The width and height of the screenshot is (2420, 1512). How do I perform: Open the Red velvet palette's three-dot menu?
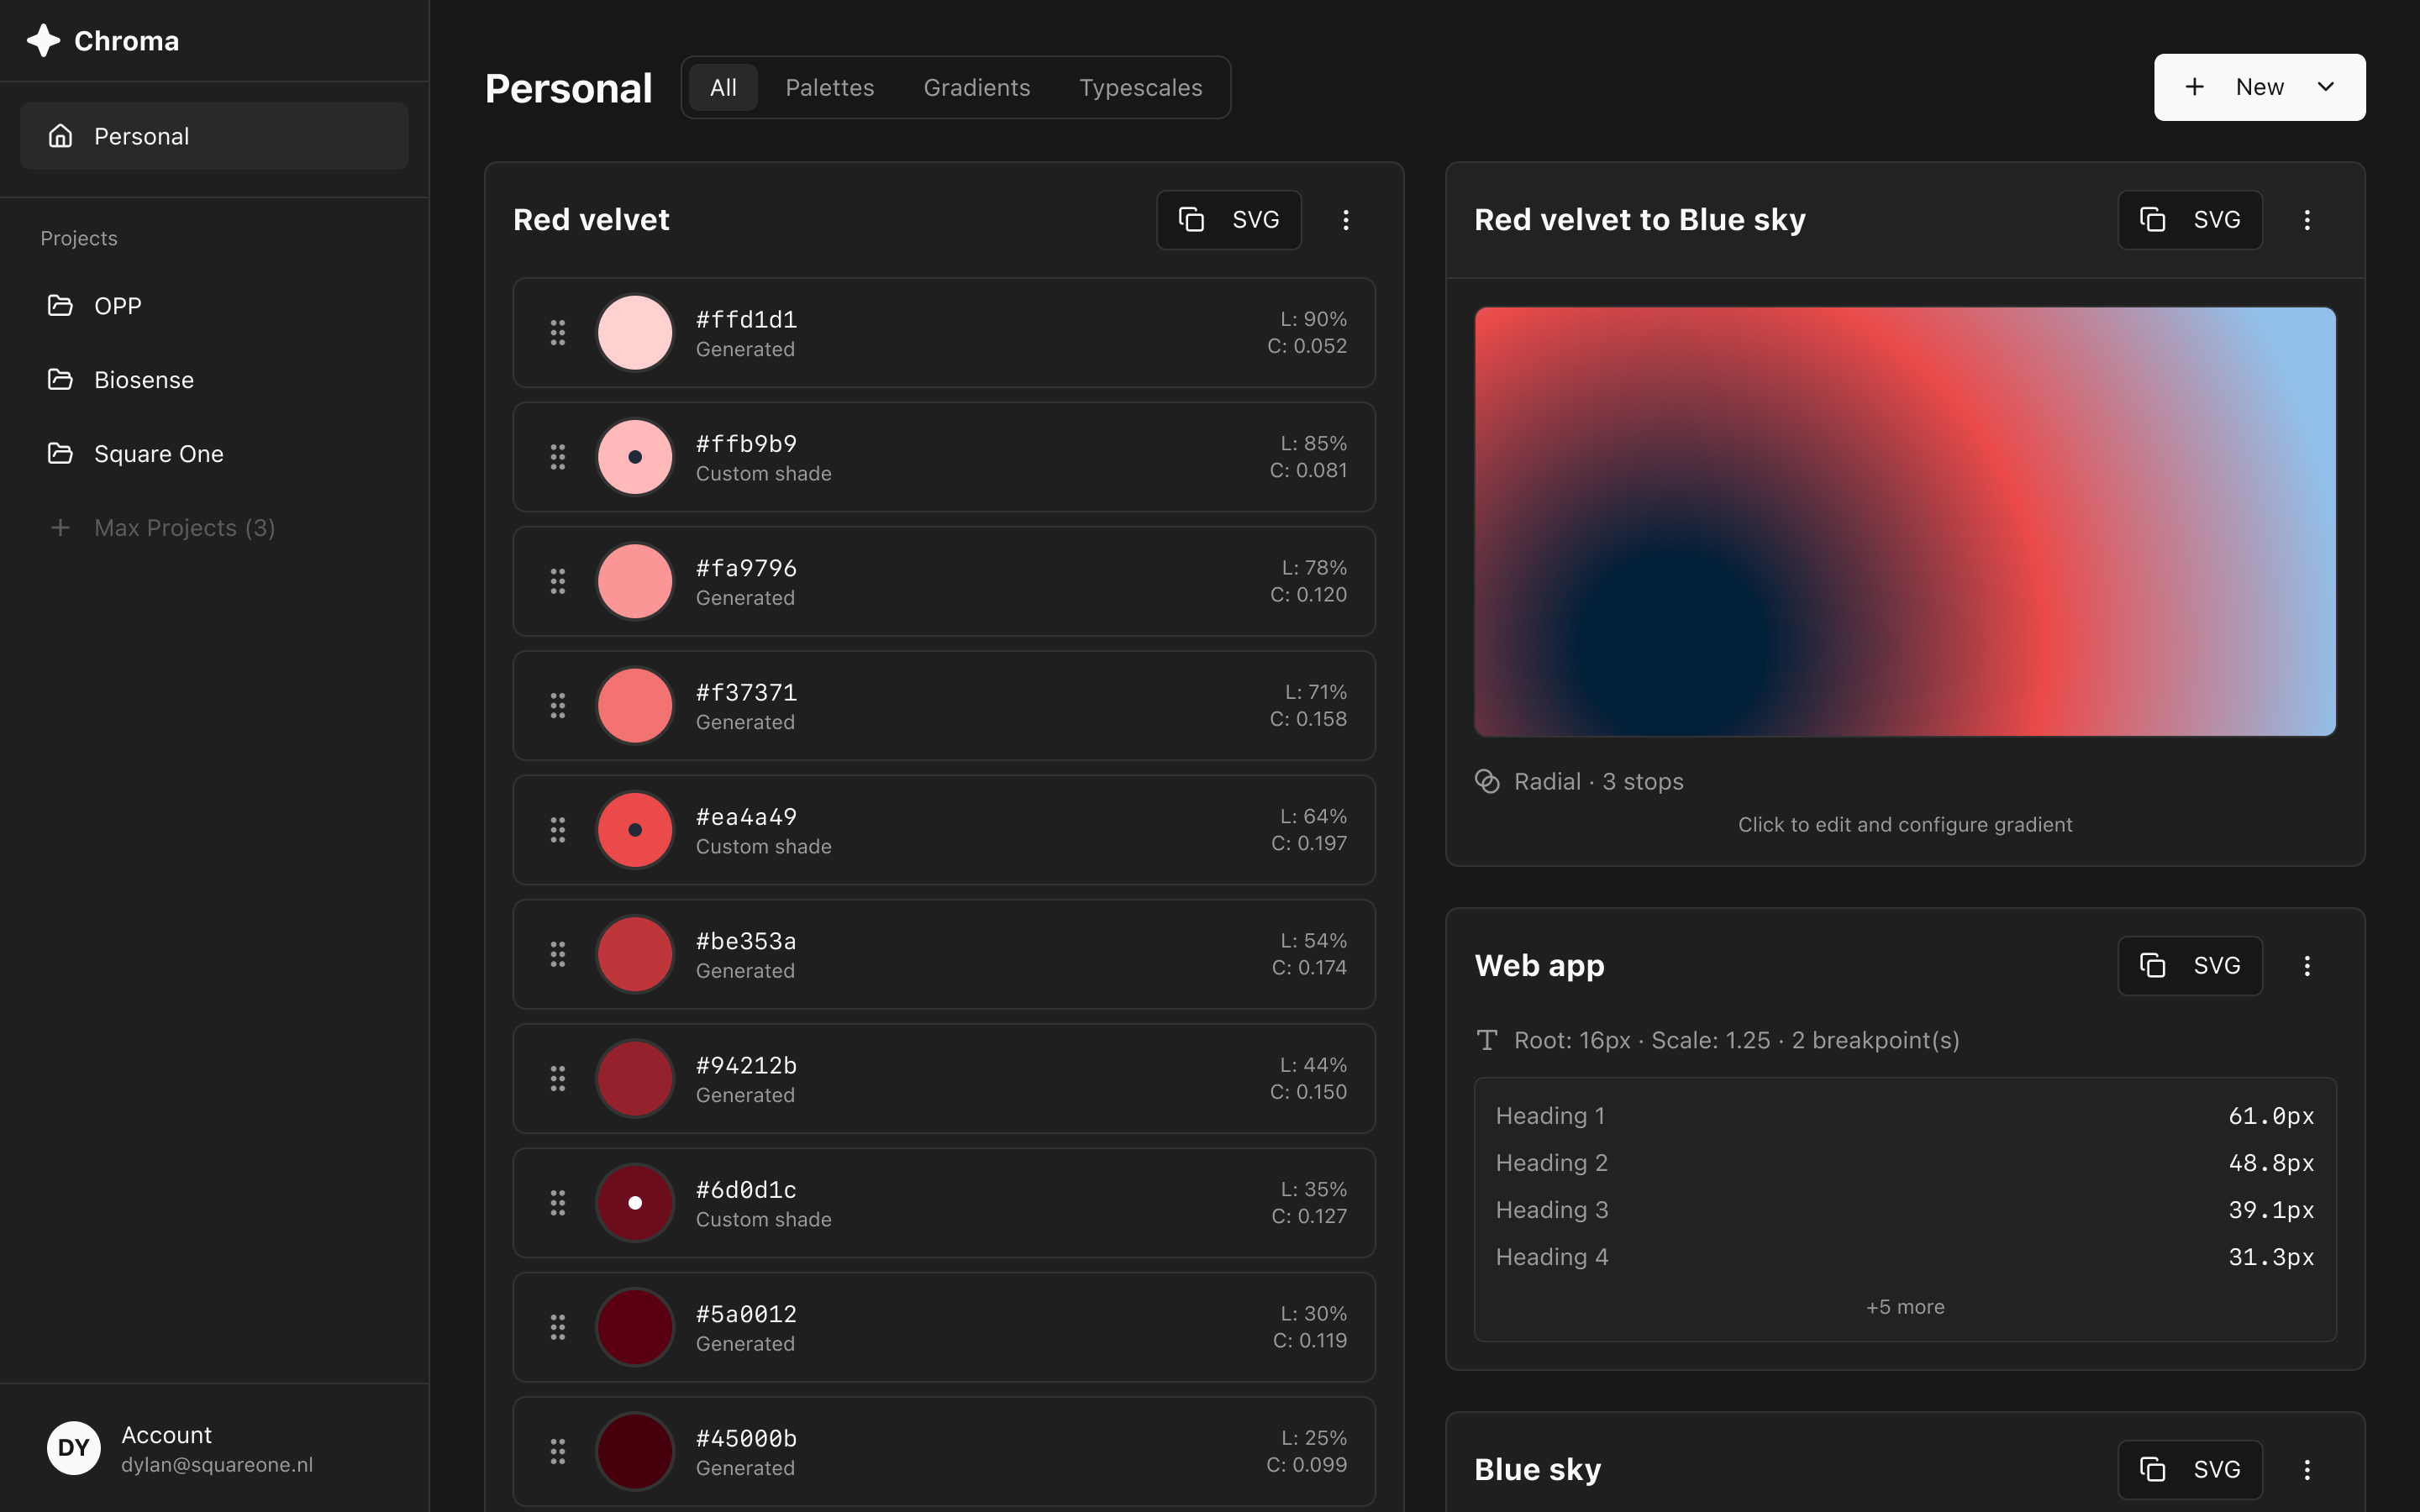point(1346,220)
